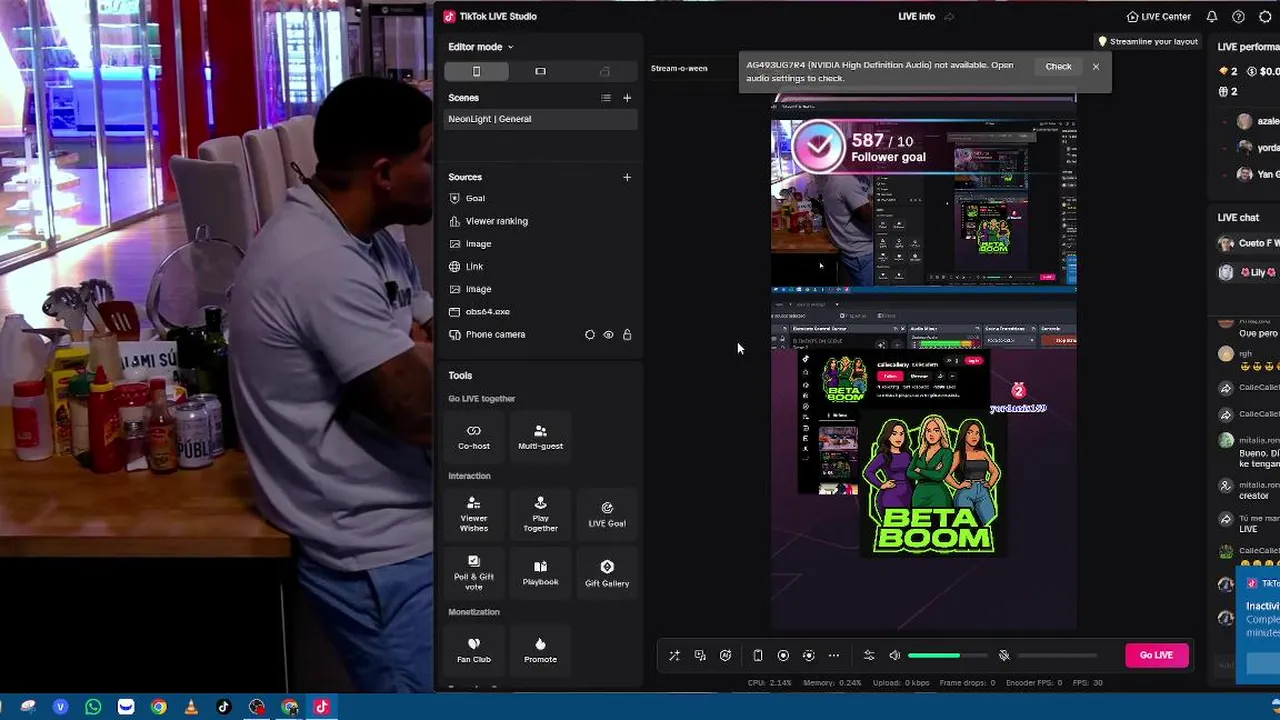This screenshot has width=1280, height=720.
Task: Click the Go LIVE button
Action: [x=1157, y=655]
